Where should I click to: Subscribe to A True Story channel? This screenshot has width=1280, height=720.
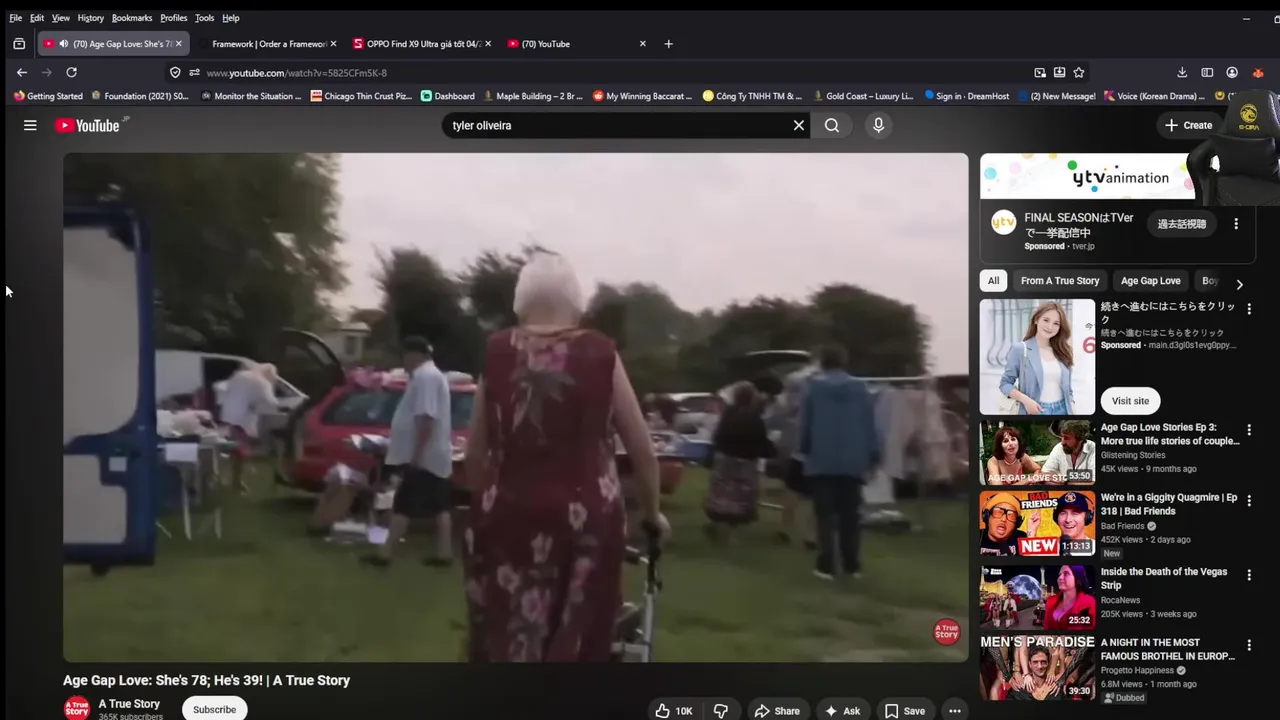[215, 709]
